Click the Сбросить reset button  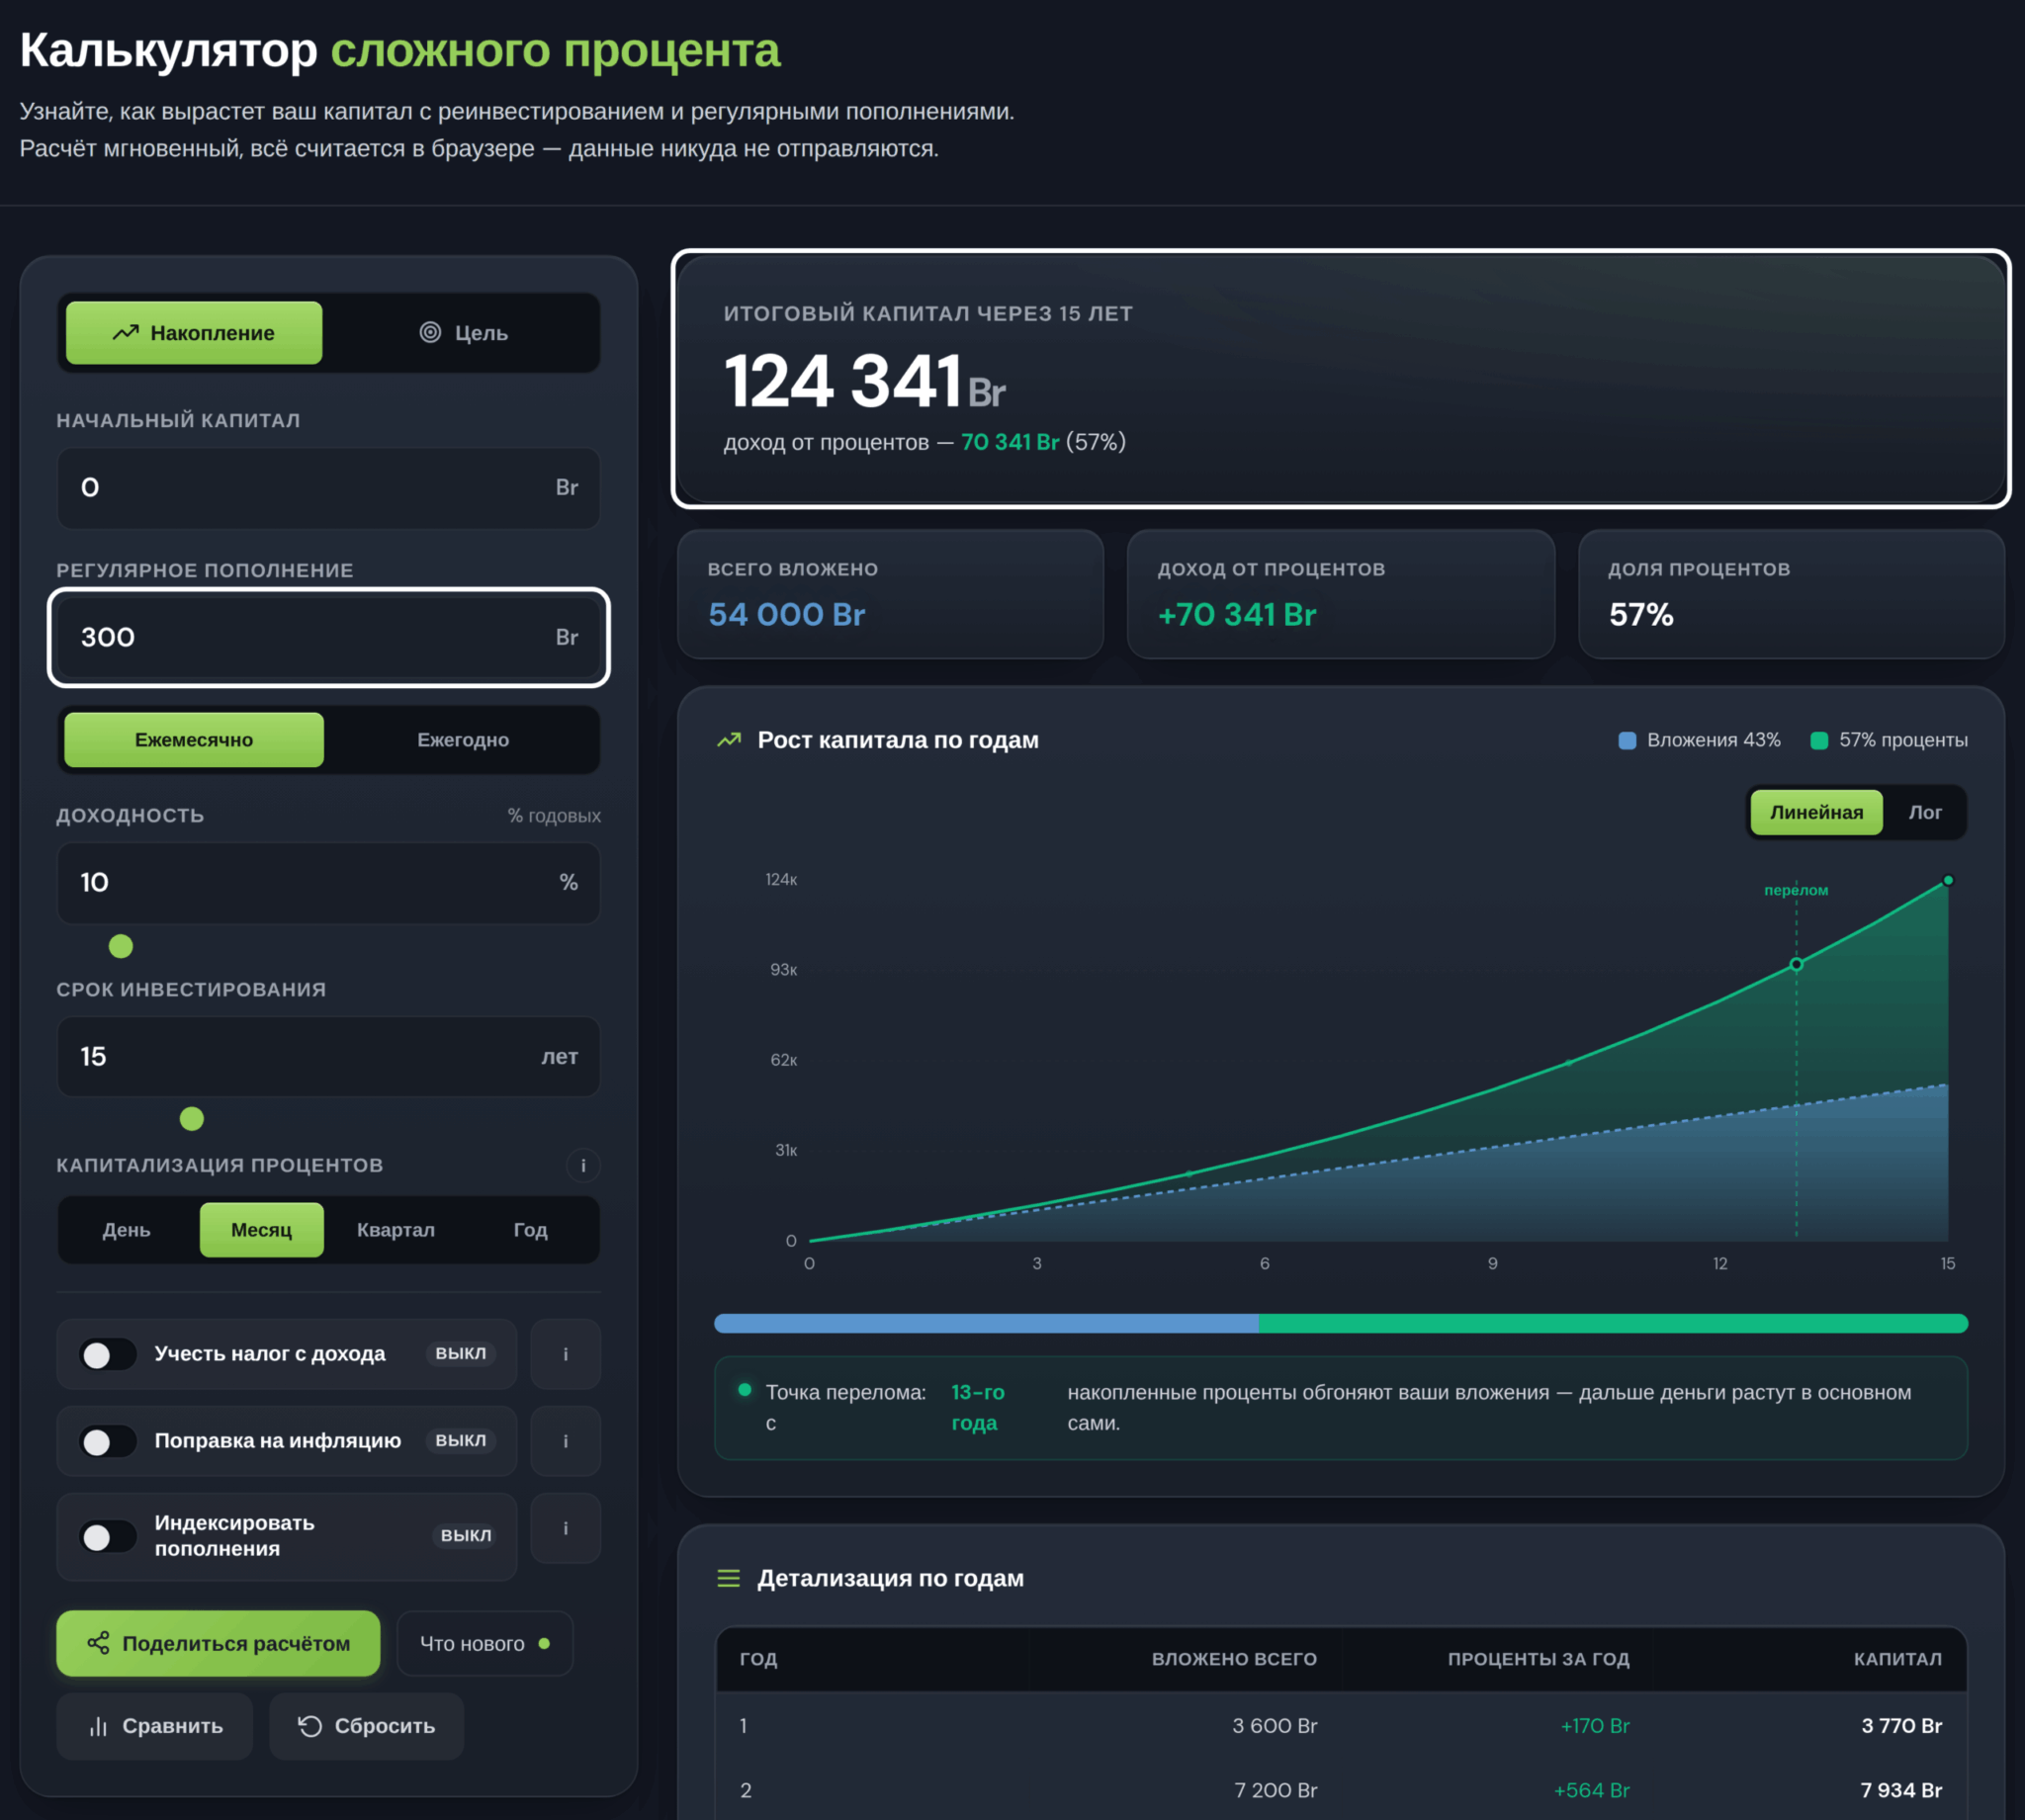(366, 1726)
